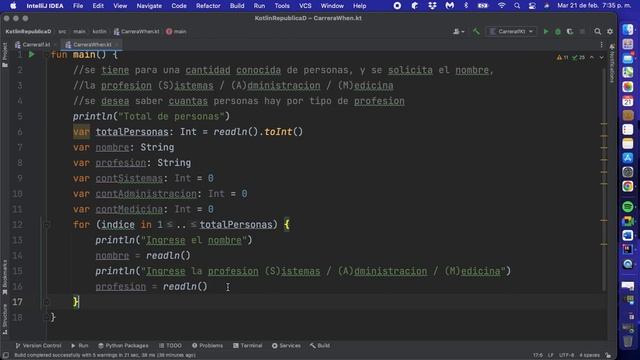
Task: Open the Build menu in menu bar
Action: coord(237,6)
